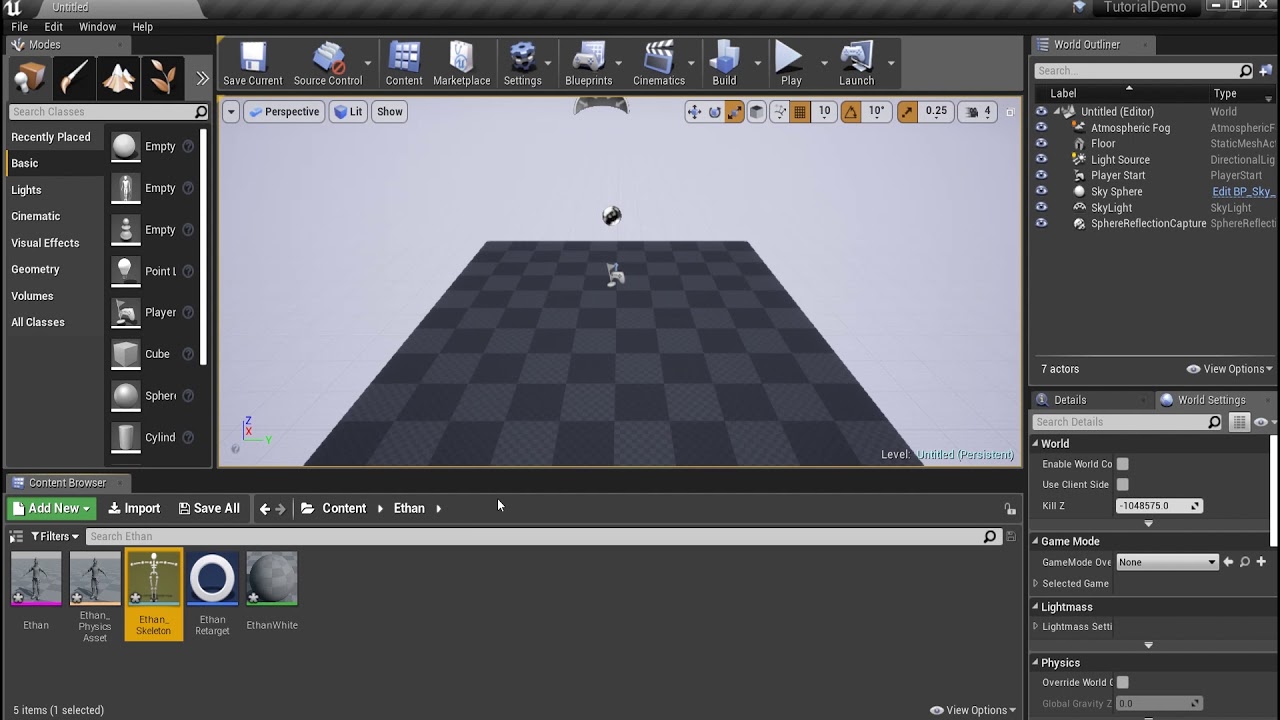This screenshot has width=1280, height=720.
Task: Toggle visibility of Floor actor
Action: [x=1041, y=144]
